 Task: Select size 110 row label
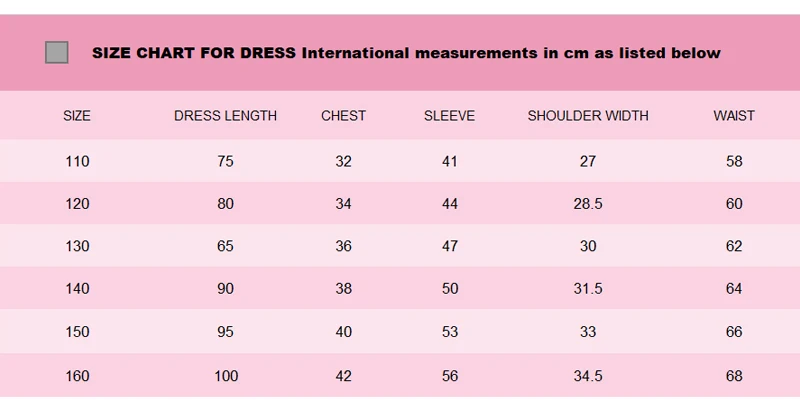point(78,161)
